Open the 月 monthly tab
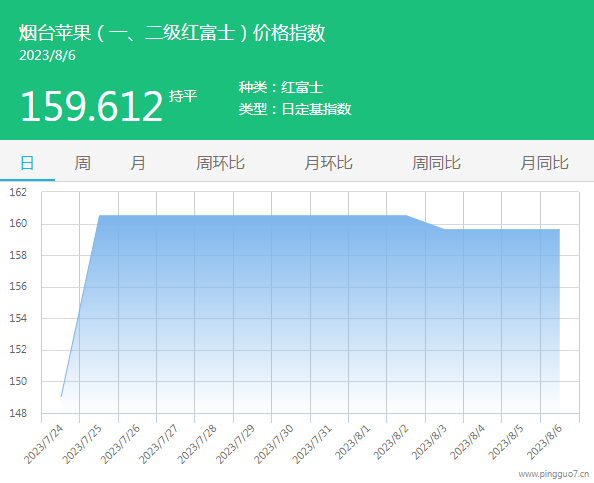This screenshot has width=594, height=483. pos(138,163)
